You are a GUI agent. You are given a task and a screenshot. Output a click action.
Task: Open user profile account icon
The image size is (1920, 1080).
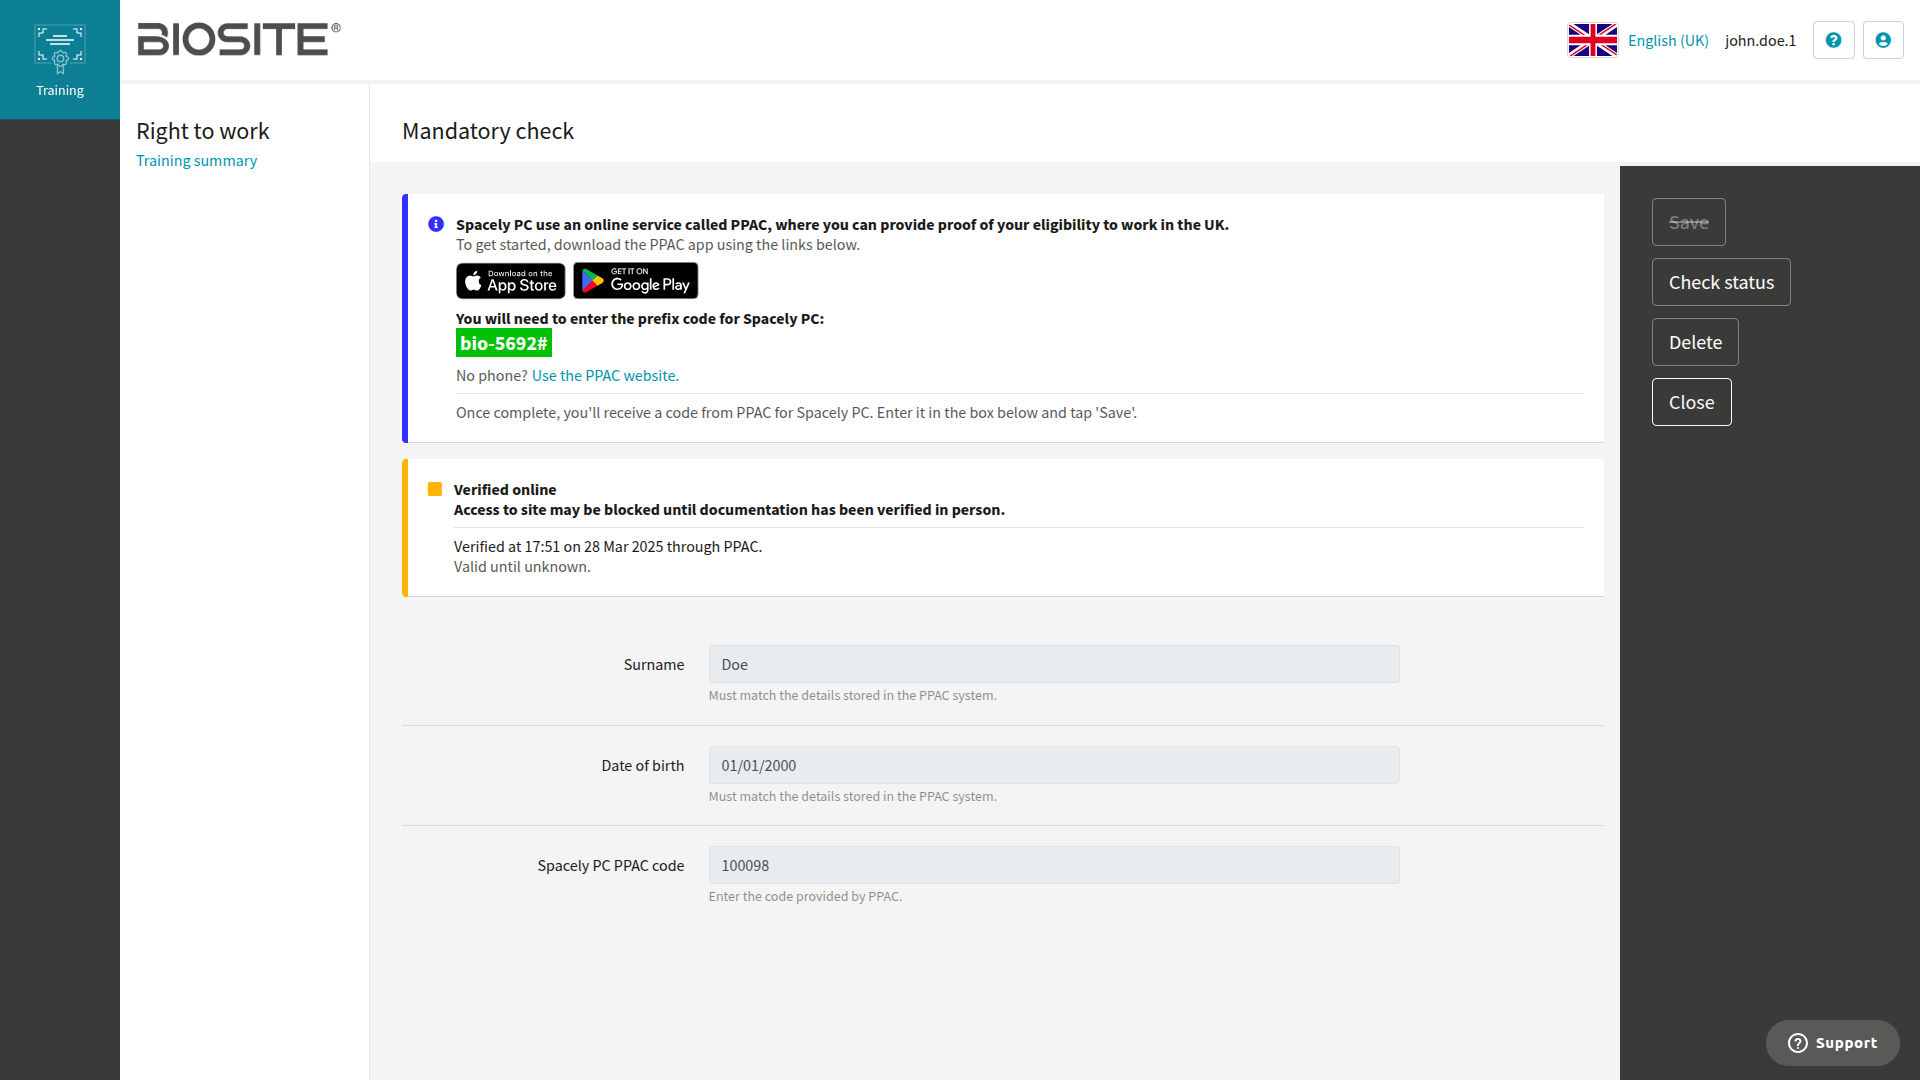click(1882, 40)
